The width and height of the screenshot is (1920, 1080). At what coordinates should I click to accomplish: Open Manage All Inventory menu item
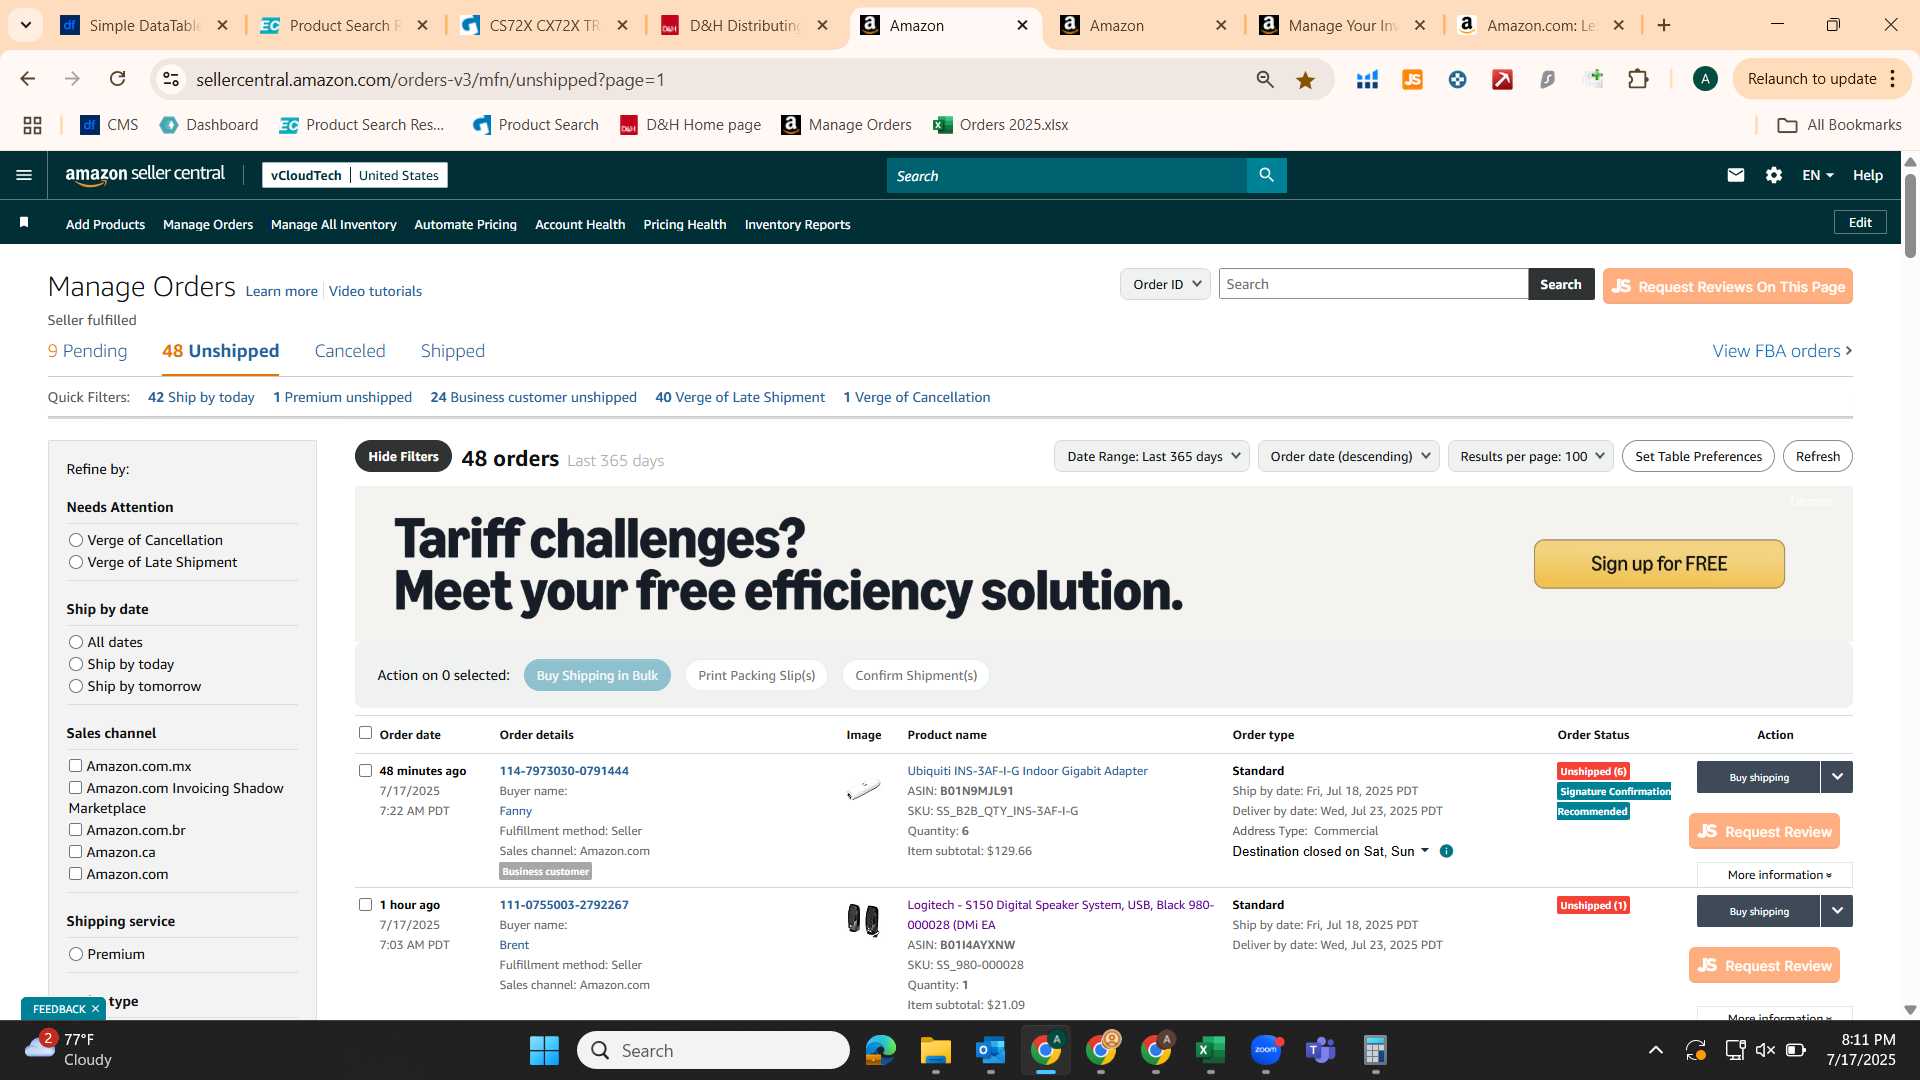[334, 224]
